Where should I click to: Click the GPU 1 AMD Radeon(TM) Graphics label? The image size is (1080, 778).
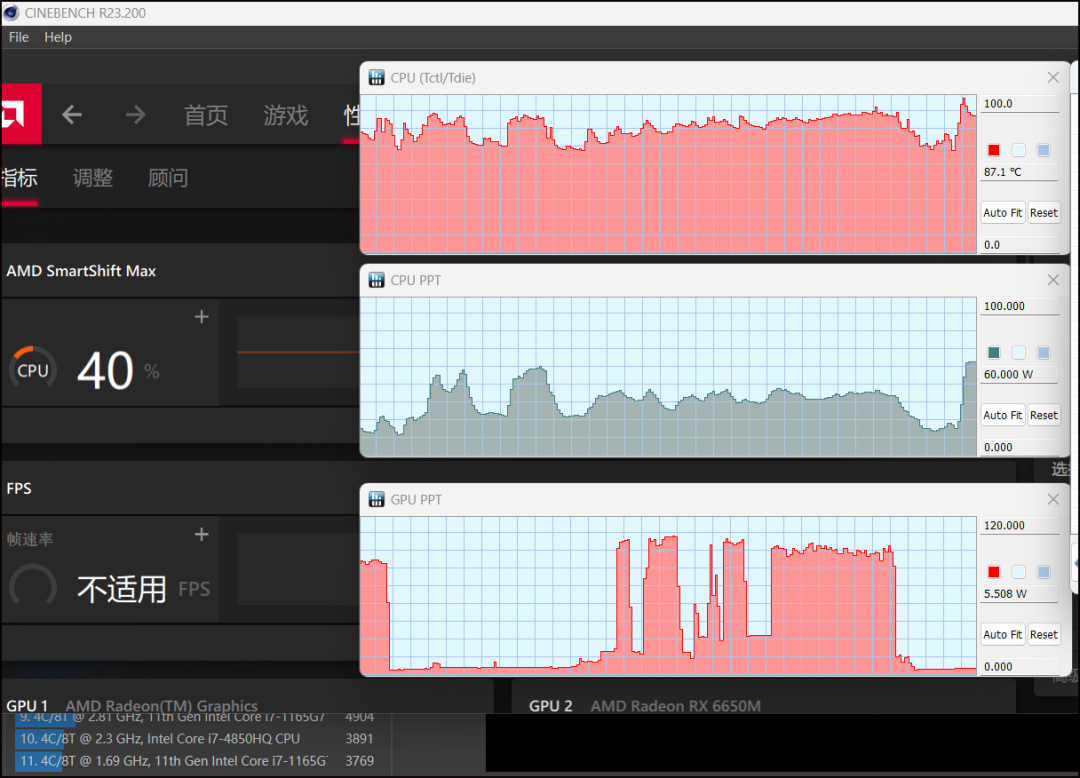132,706
